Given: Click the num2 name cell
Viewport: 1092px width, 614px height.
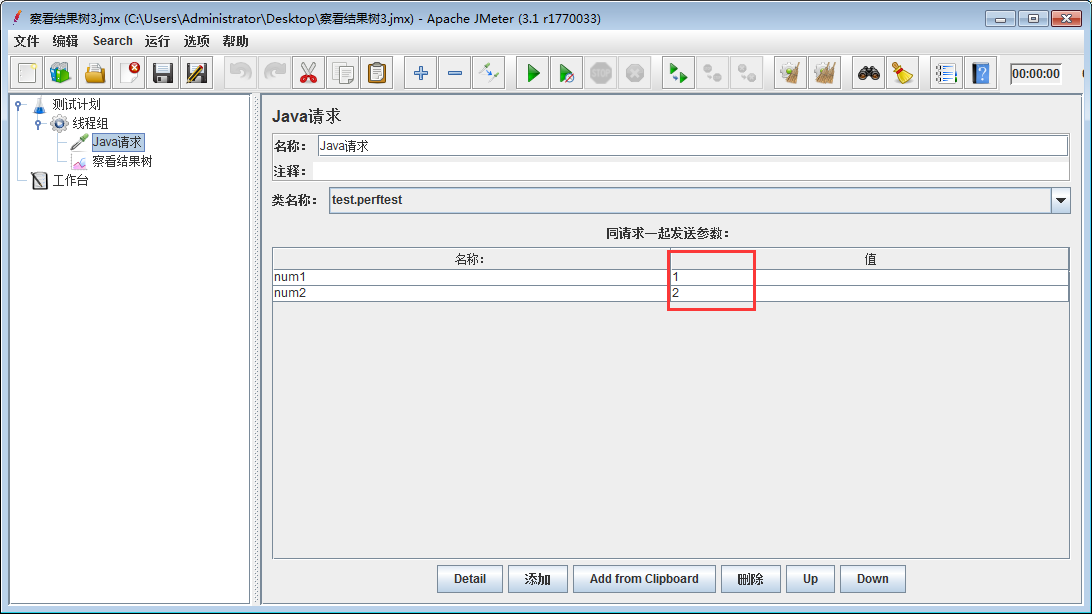Looking at the screenshot, I should point(471,293).
